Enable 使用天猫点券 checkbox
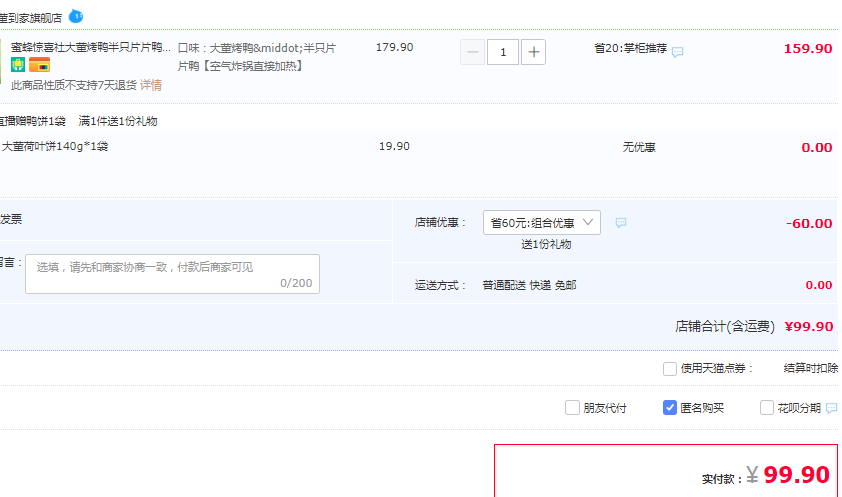Image resolution: width=842 pixels, height=497 pixels. (x=670, y=369)
